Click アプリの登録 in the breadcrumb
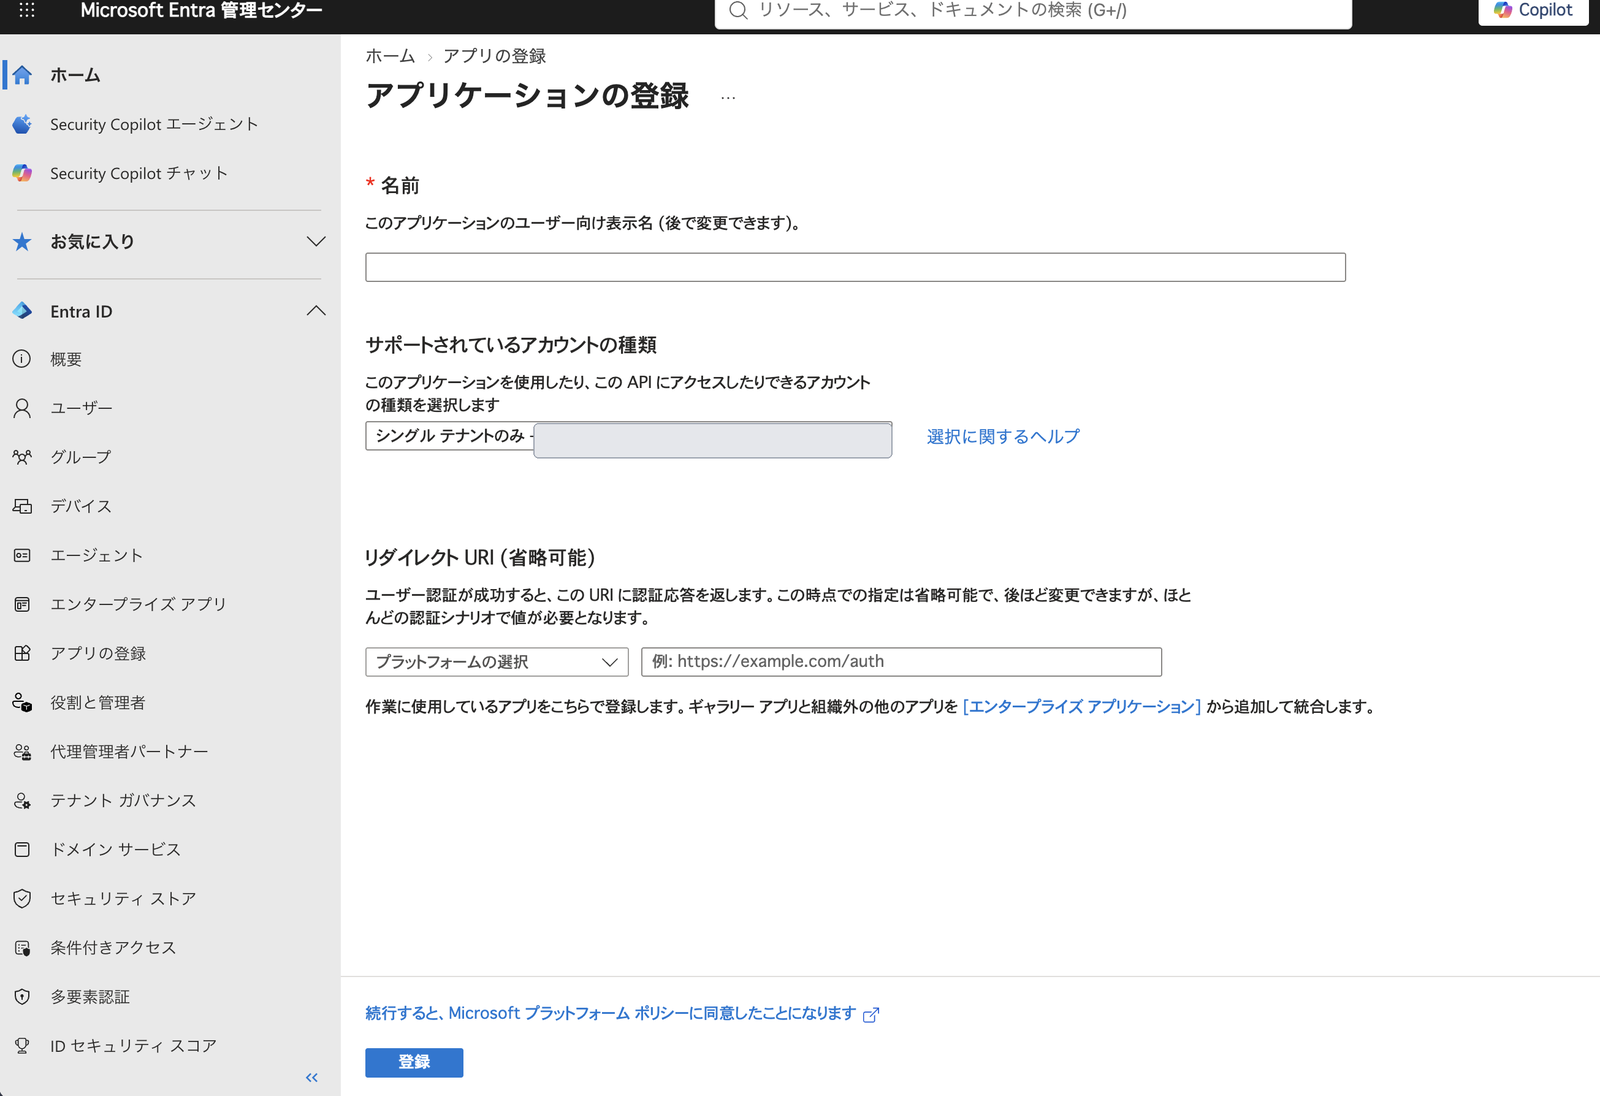Screen dimensions: 1600x1096 (x=494, y=56)
